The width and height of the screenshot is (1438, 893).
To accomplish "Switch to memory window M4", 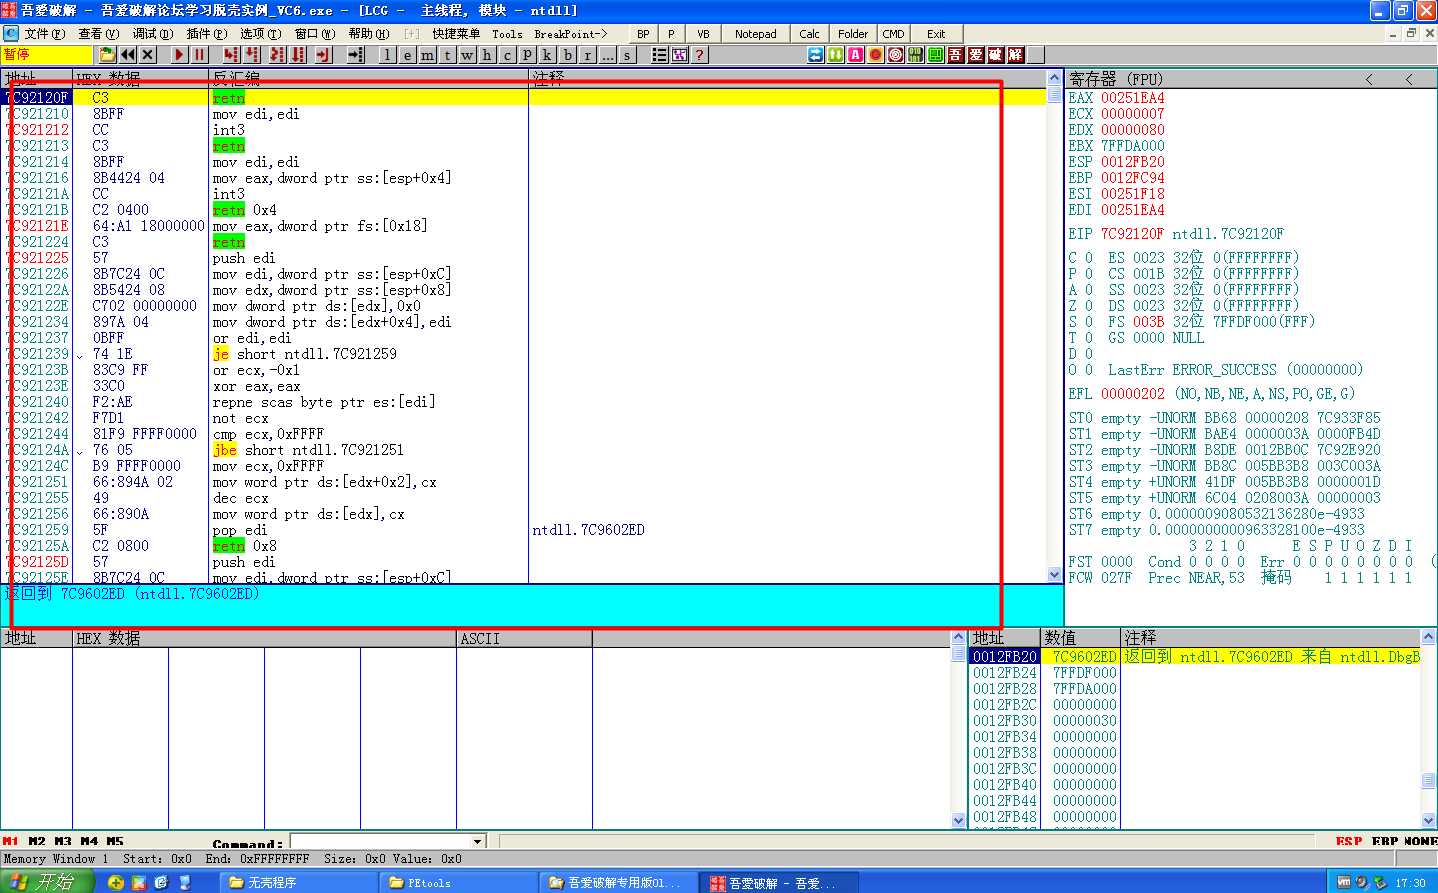I will point(89,841).
